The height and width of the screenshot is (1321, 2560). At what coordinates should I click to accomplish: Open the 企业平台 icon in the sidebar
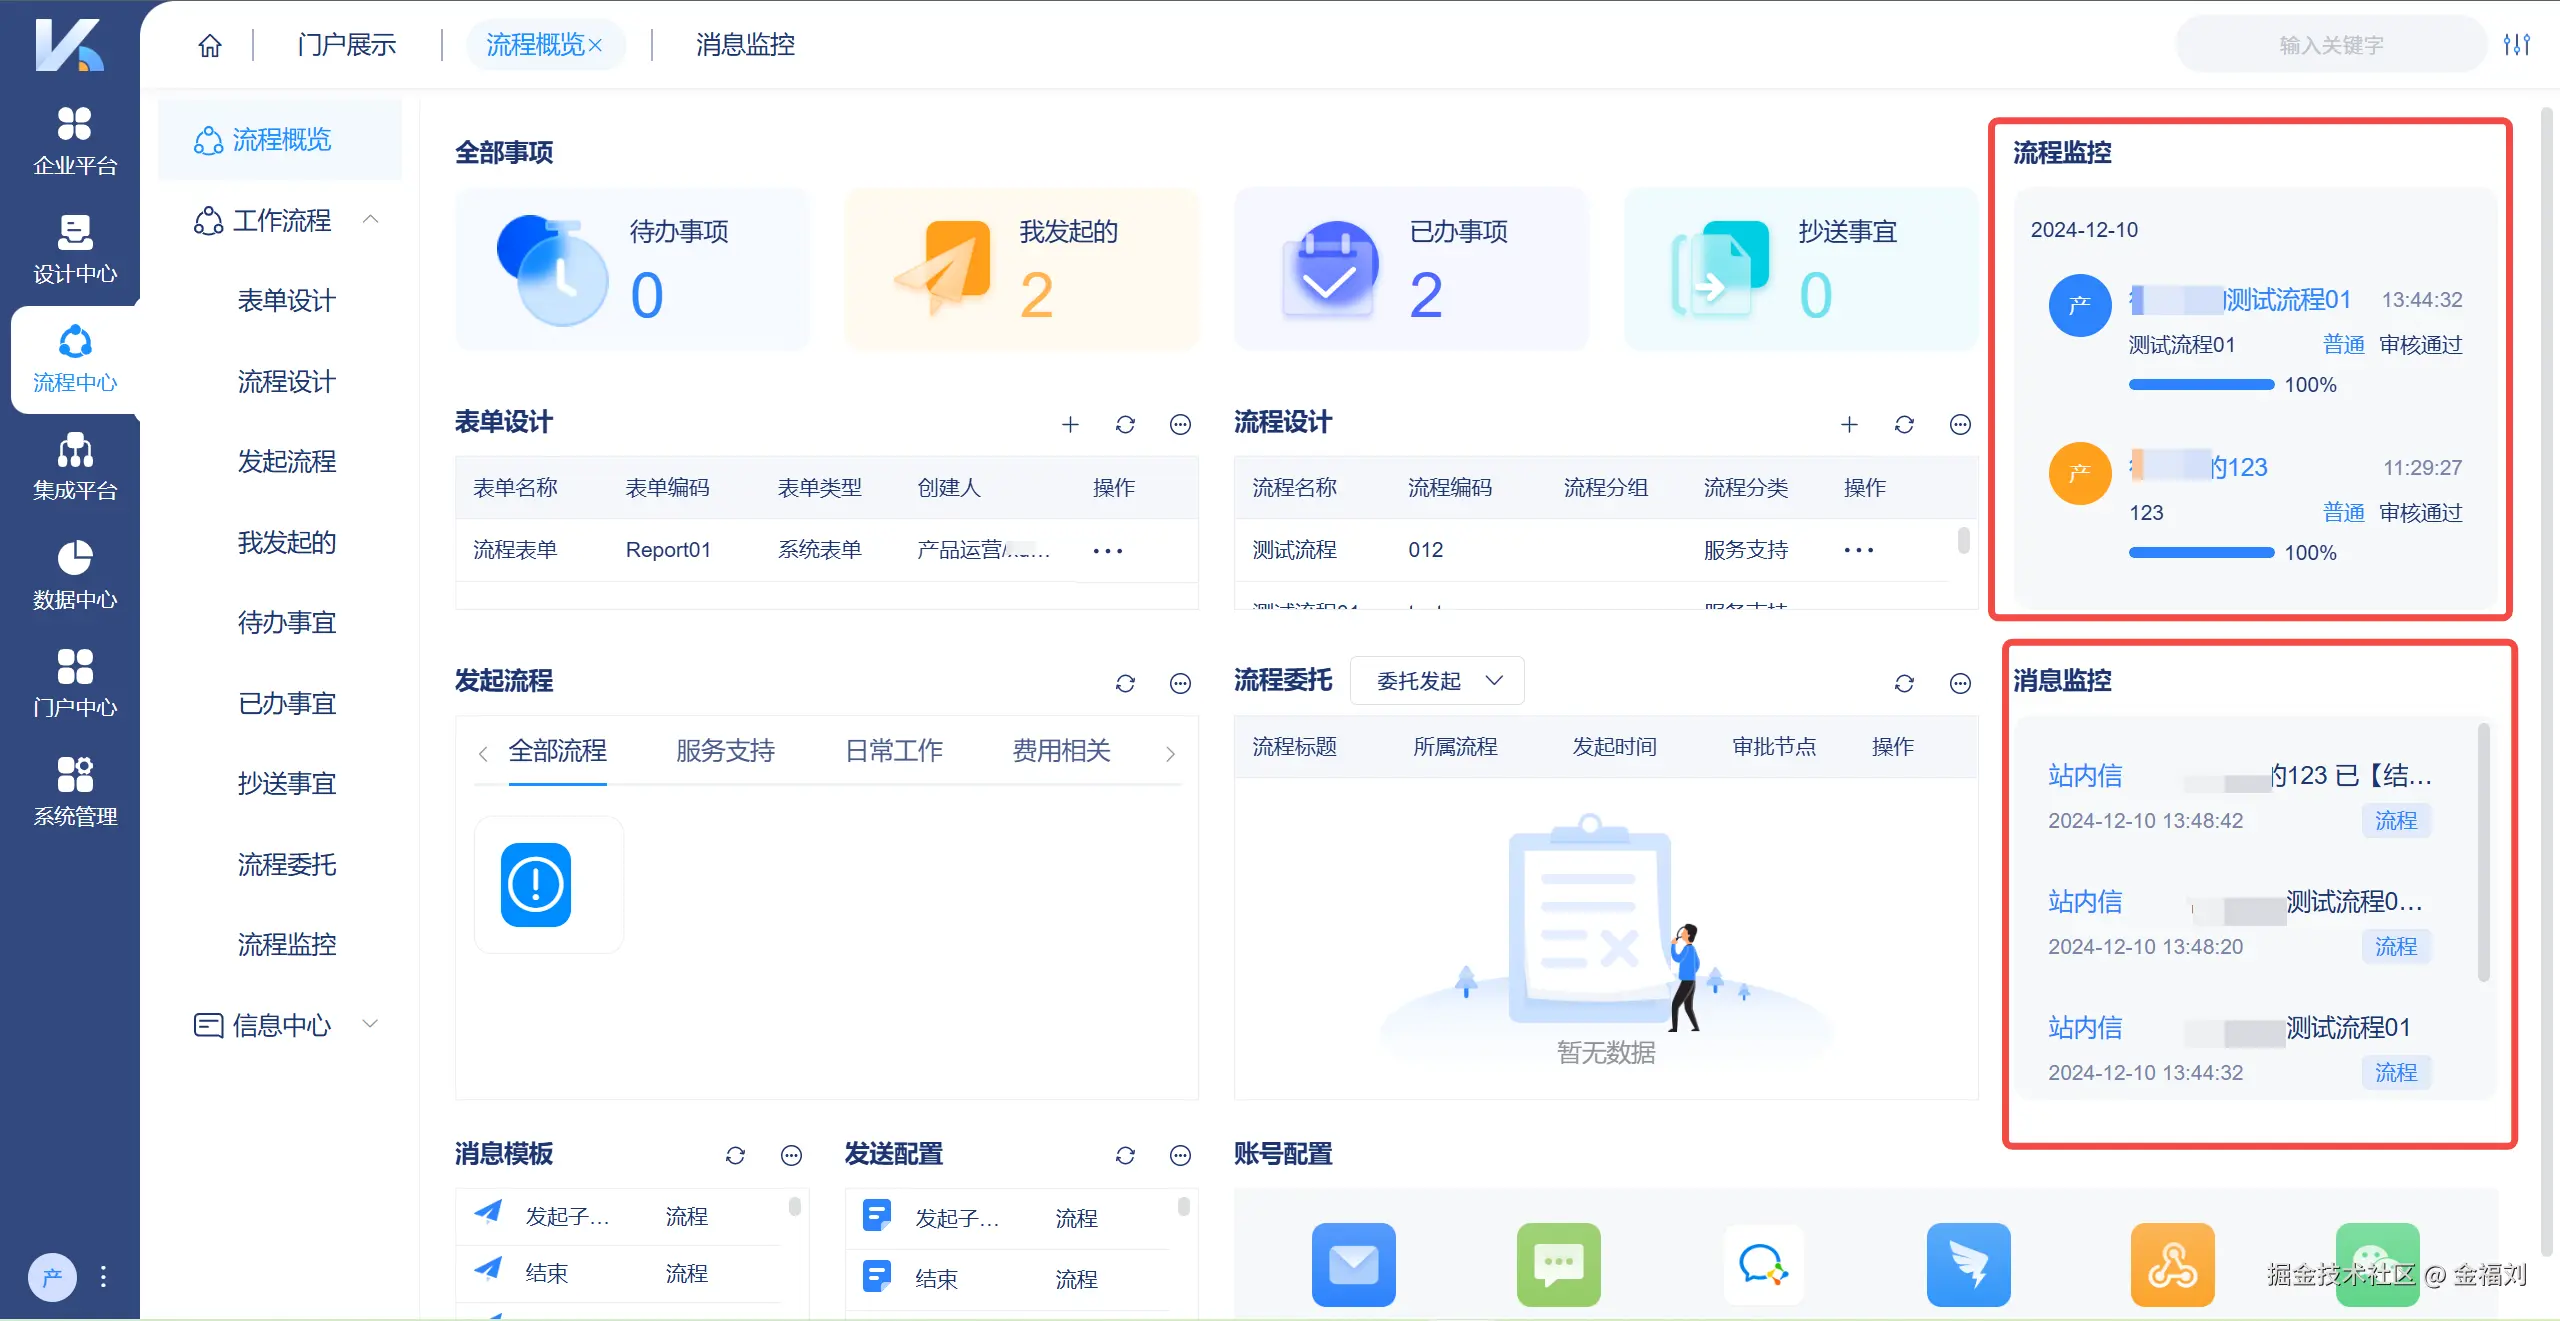[74, 140]
